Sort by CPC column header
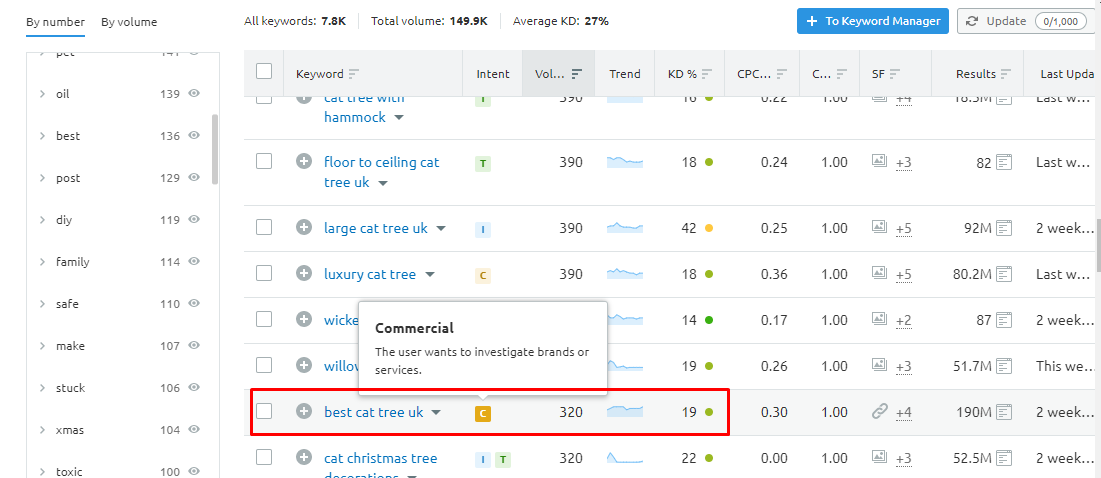1101x478 pixels. 762,74
